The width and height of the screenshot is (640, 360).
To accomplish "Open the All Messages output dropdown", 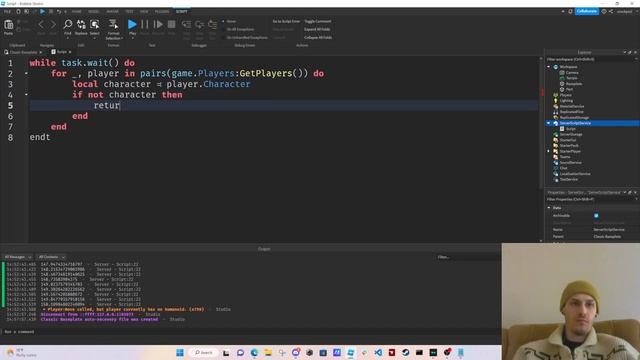I will click(x=18, y=257).
